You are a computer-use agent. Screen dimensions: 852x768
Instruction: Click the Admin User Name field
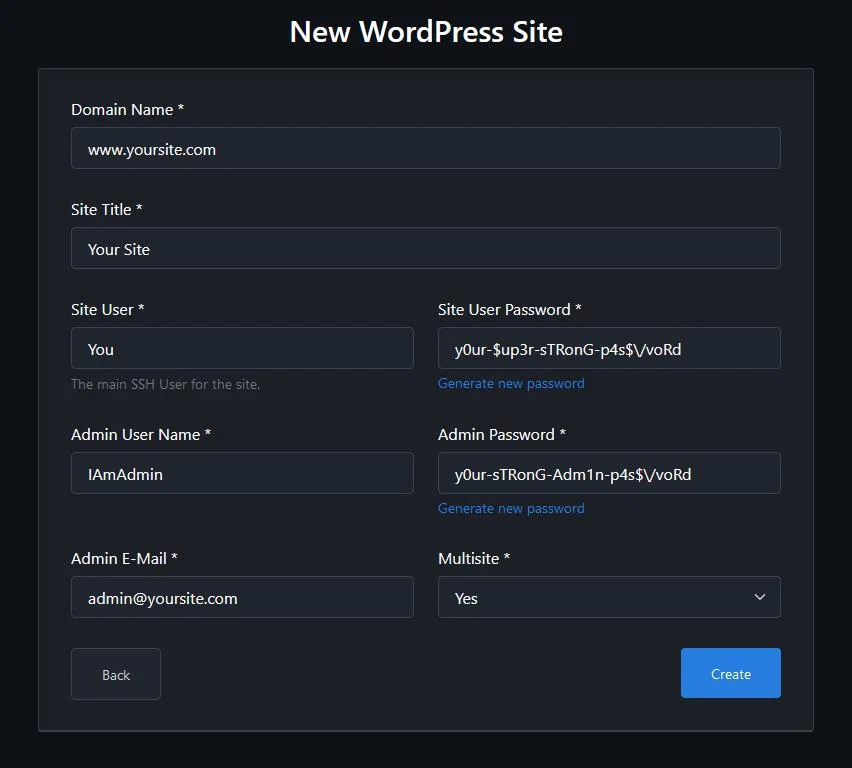coord(242,473)
